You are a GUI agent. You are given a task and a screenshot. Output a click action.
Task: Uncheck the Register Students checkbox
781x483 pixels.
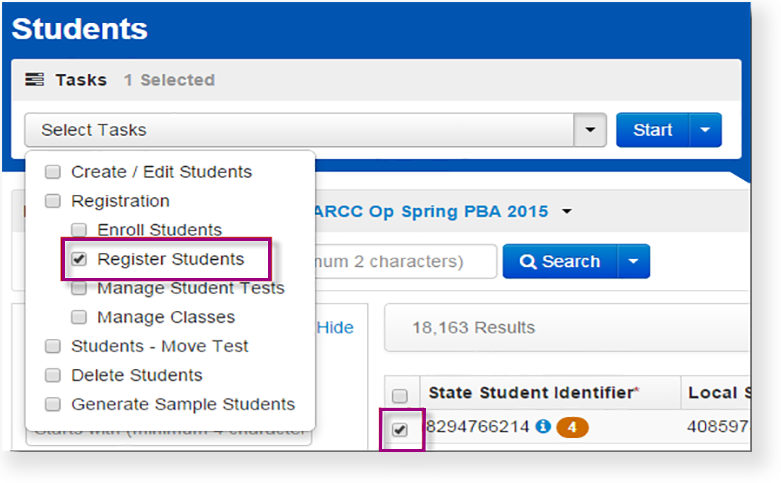(80, 259)
